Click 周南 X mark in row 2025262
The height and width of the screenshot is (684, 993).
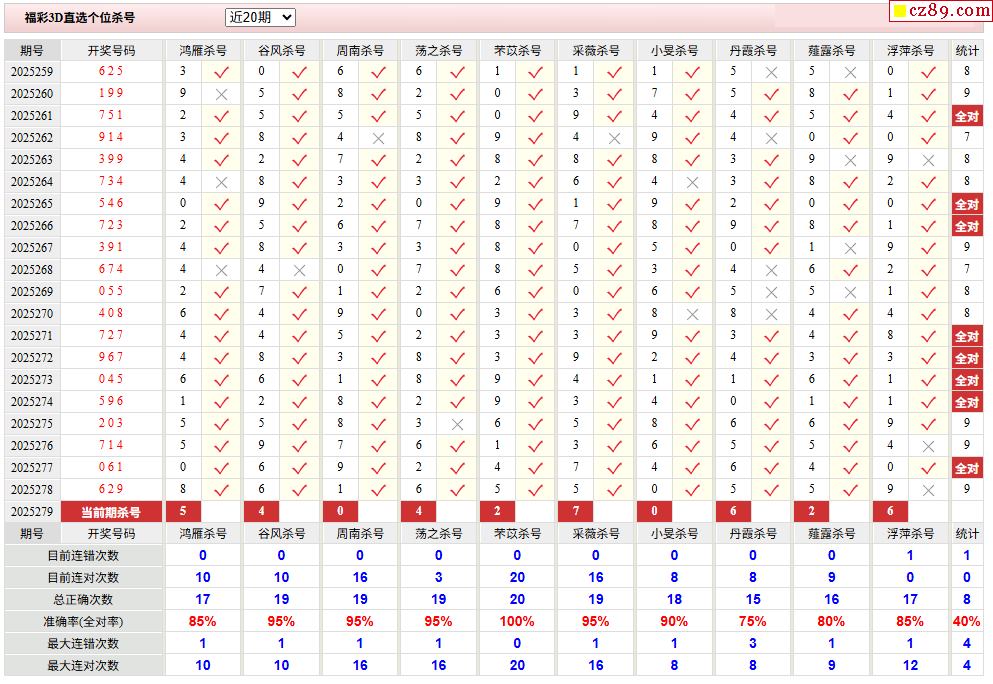click(378, 138)
